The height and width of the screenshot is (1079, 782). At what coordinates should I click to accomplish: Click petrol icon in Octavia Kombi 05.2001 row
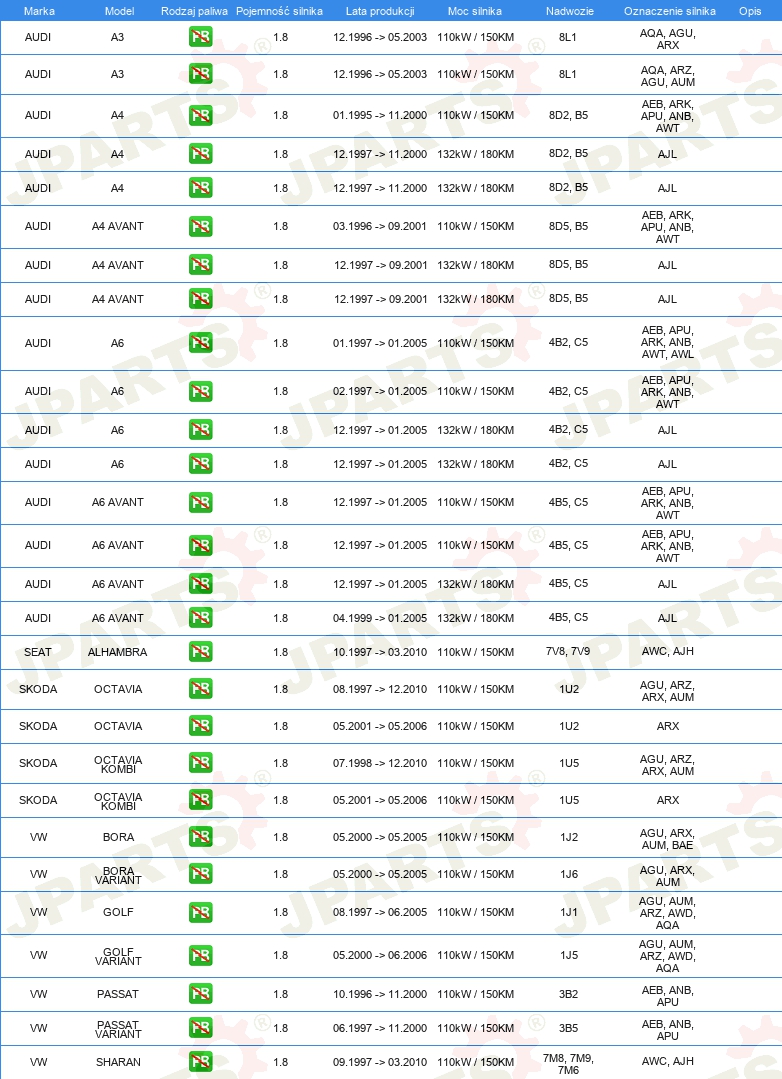[200, 800]
